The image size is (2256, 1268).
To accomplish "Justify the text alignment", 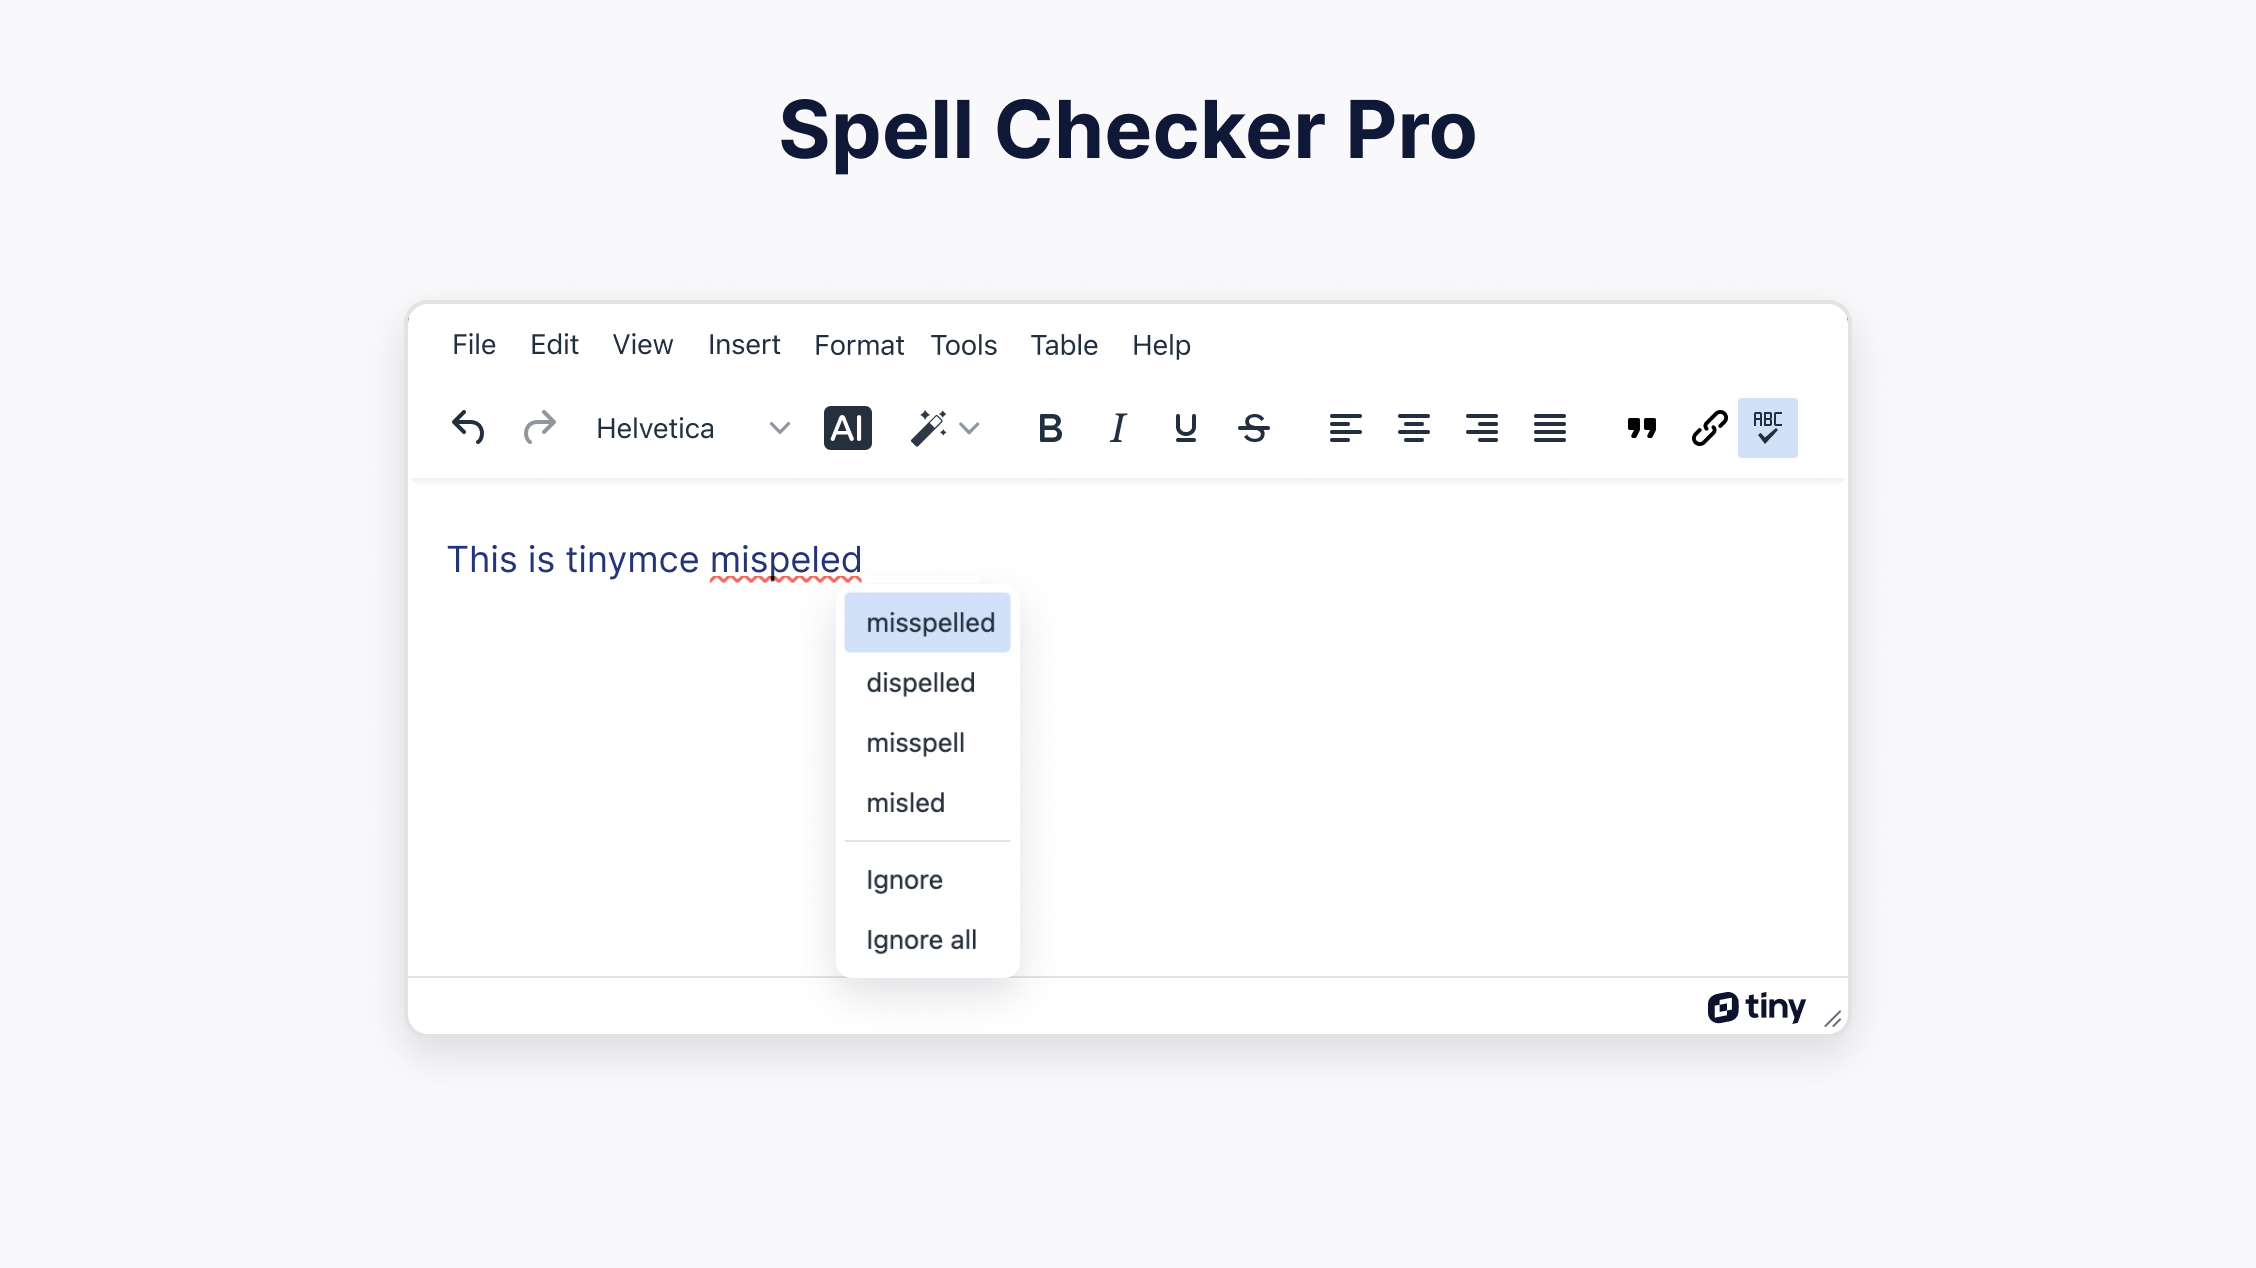I will point(1549,428).
